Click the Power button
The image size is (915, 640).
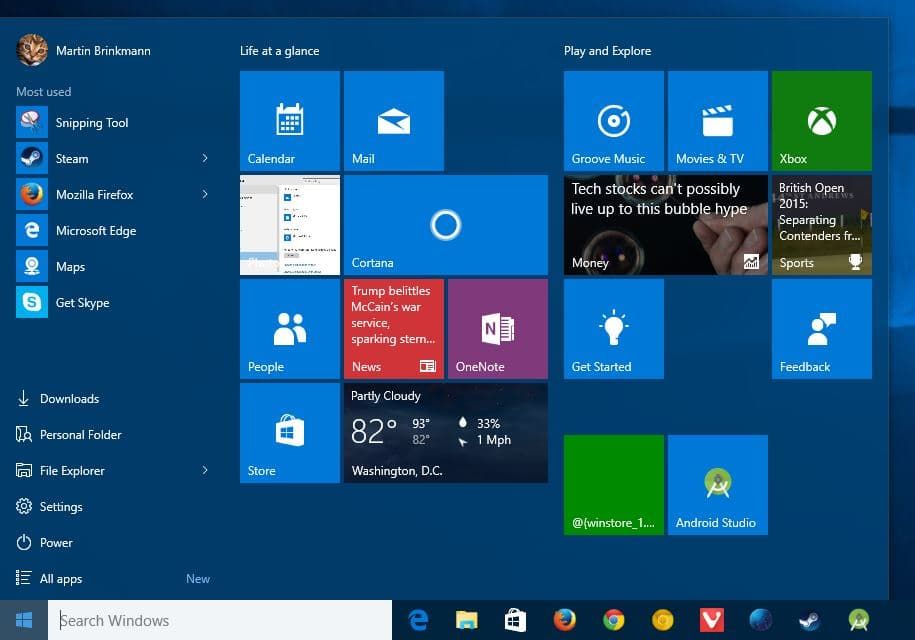pyautogui.click(x=56, y=543)
